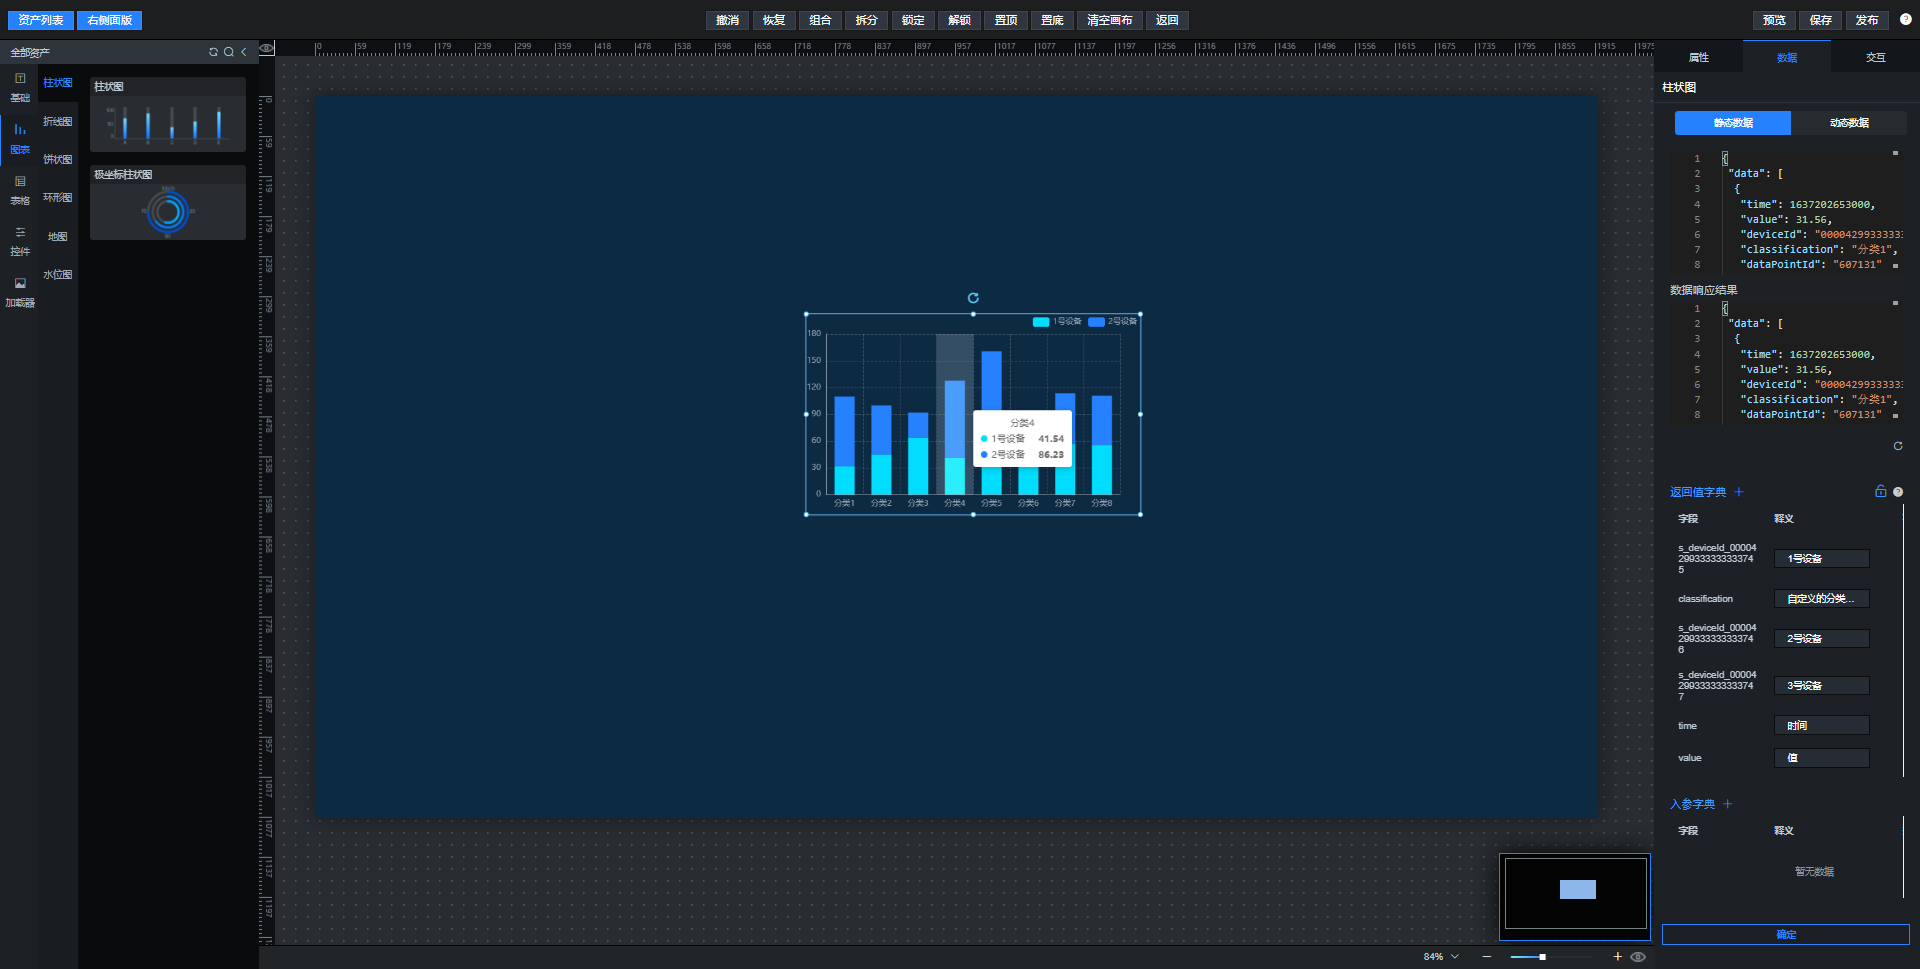Open the 加载器 loader category

[20, 292]
